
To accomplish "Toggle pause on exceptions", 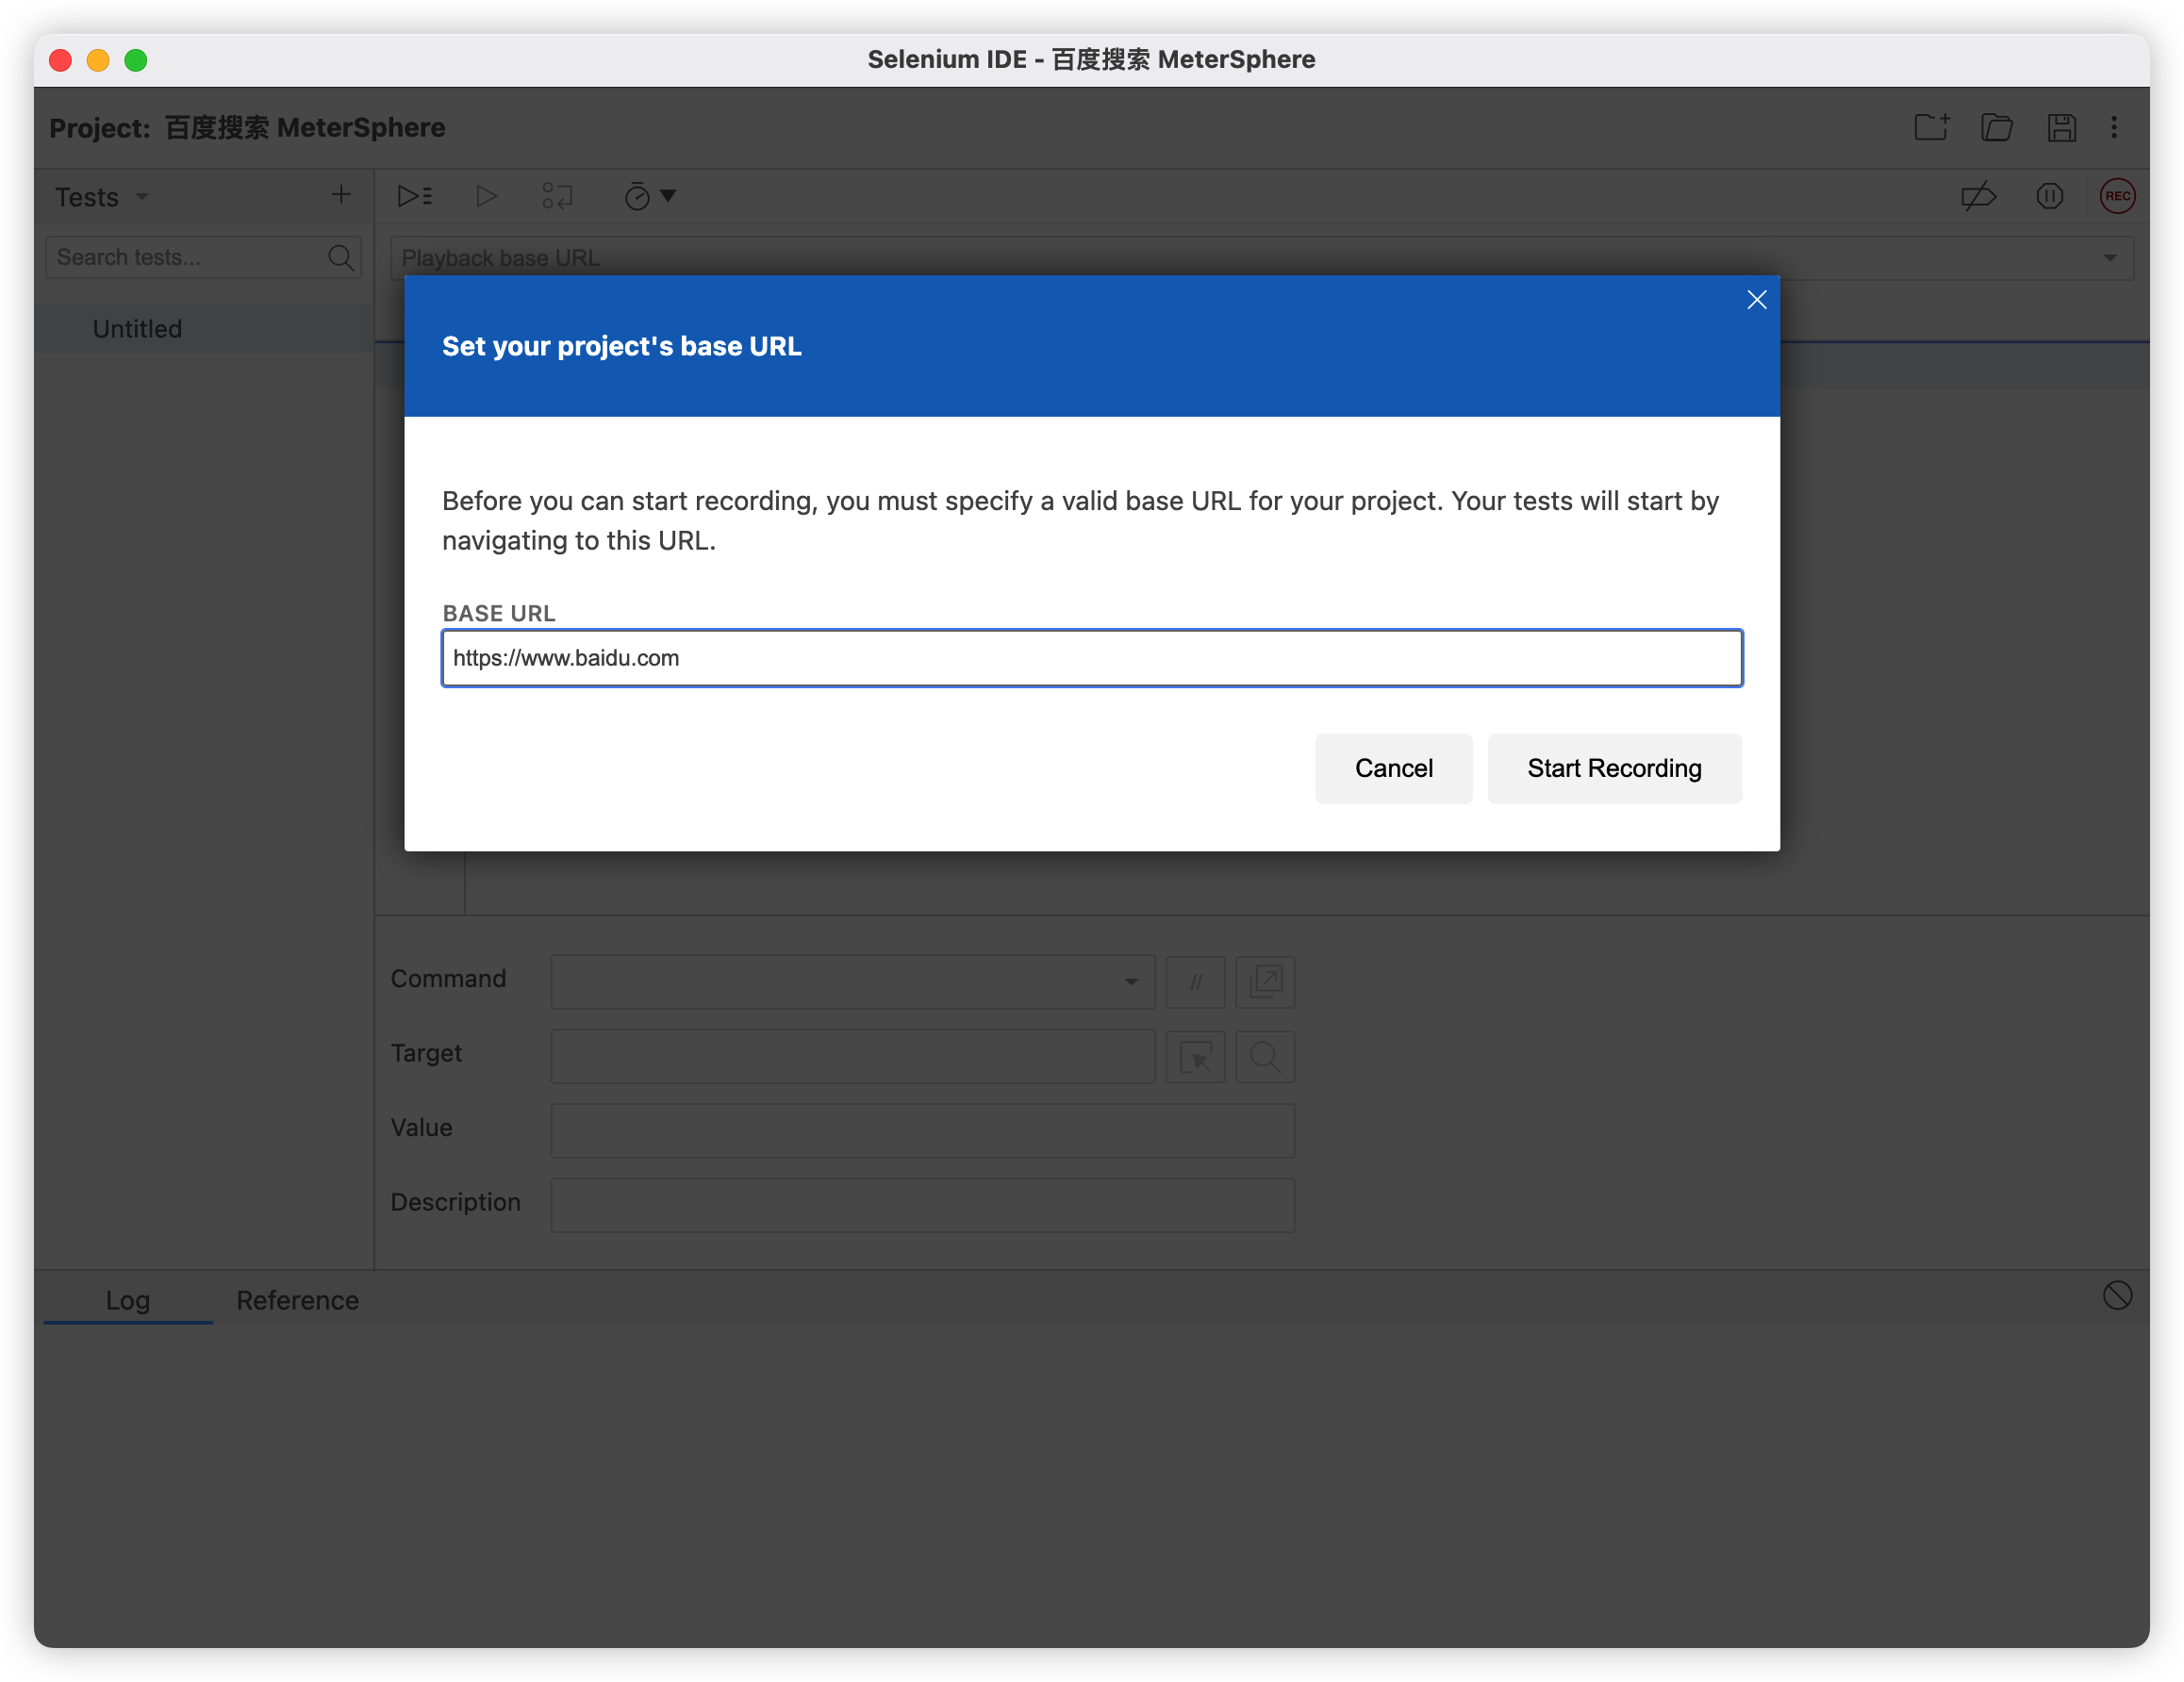I will (x=2050, y=196).
